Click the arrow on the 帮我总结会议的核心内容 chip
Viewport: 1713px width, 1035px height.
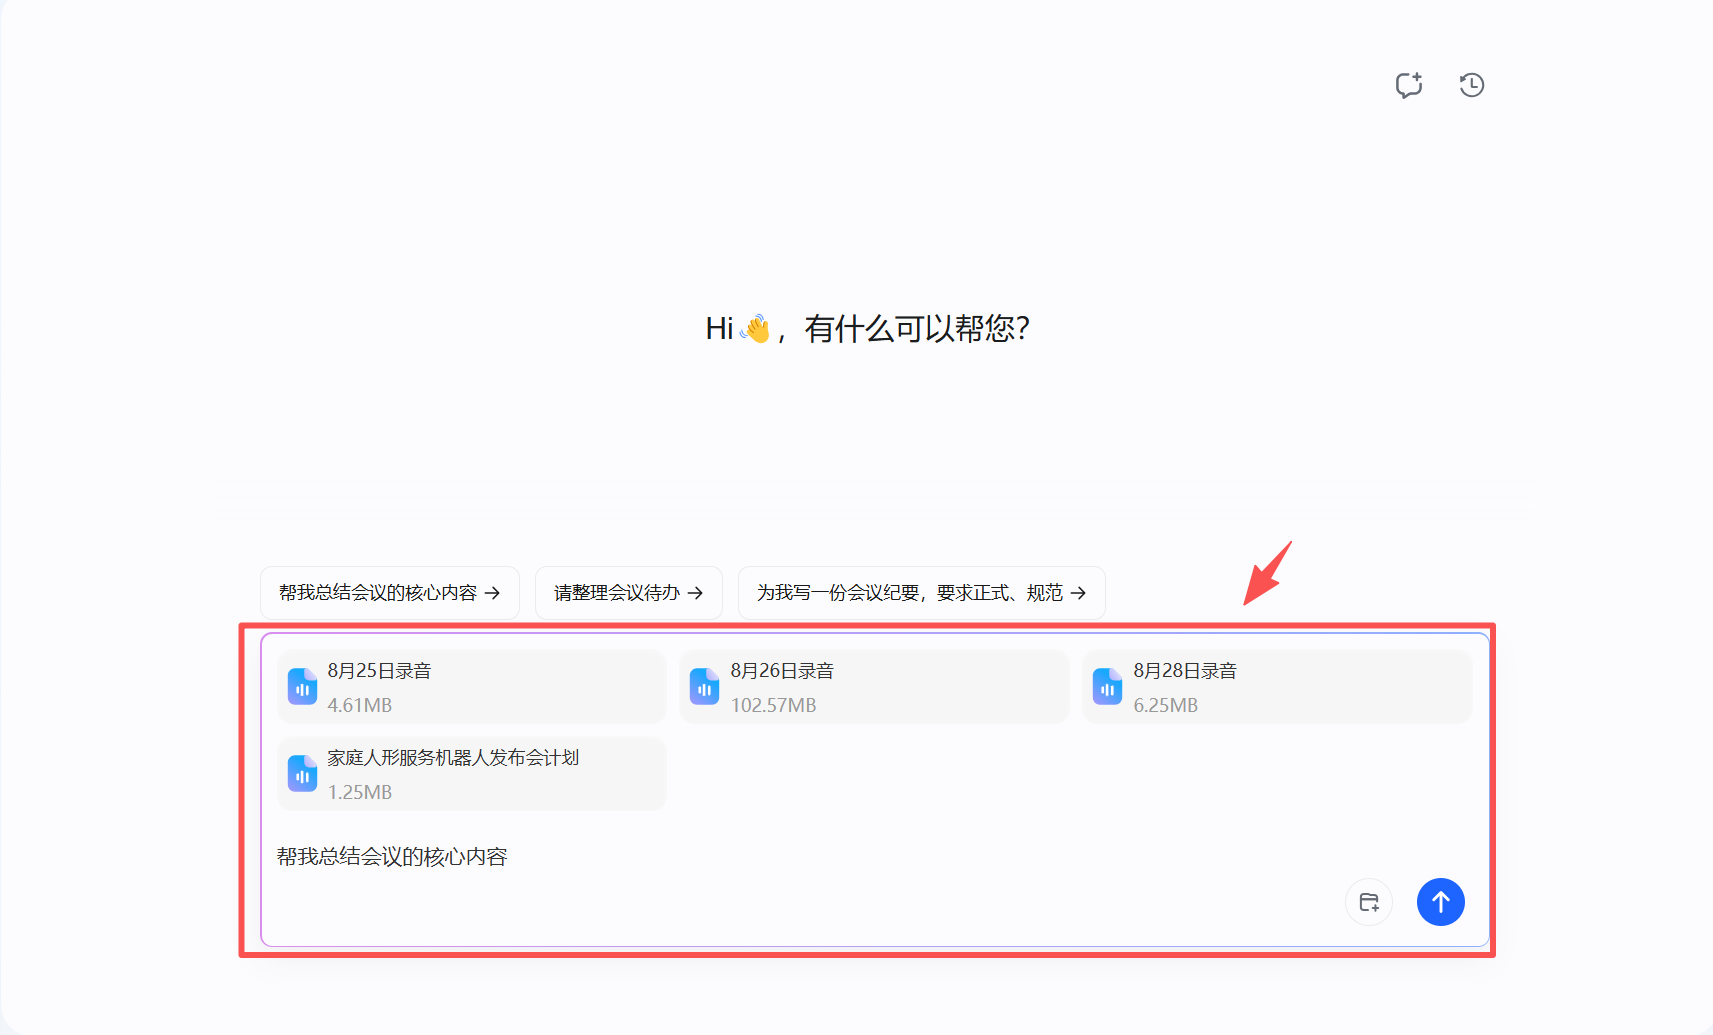492,593
